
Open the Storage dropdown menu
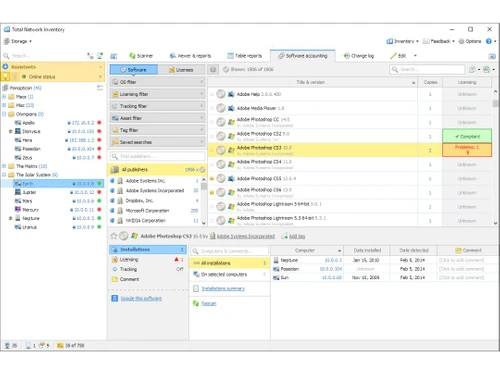pos(18,41)
